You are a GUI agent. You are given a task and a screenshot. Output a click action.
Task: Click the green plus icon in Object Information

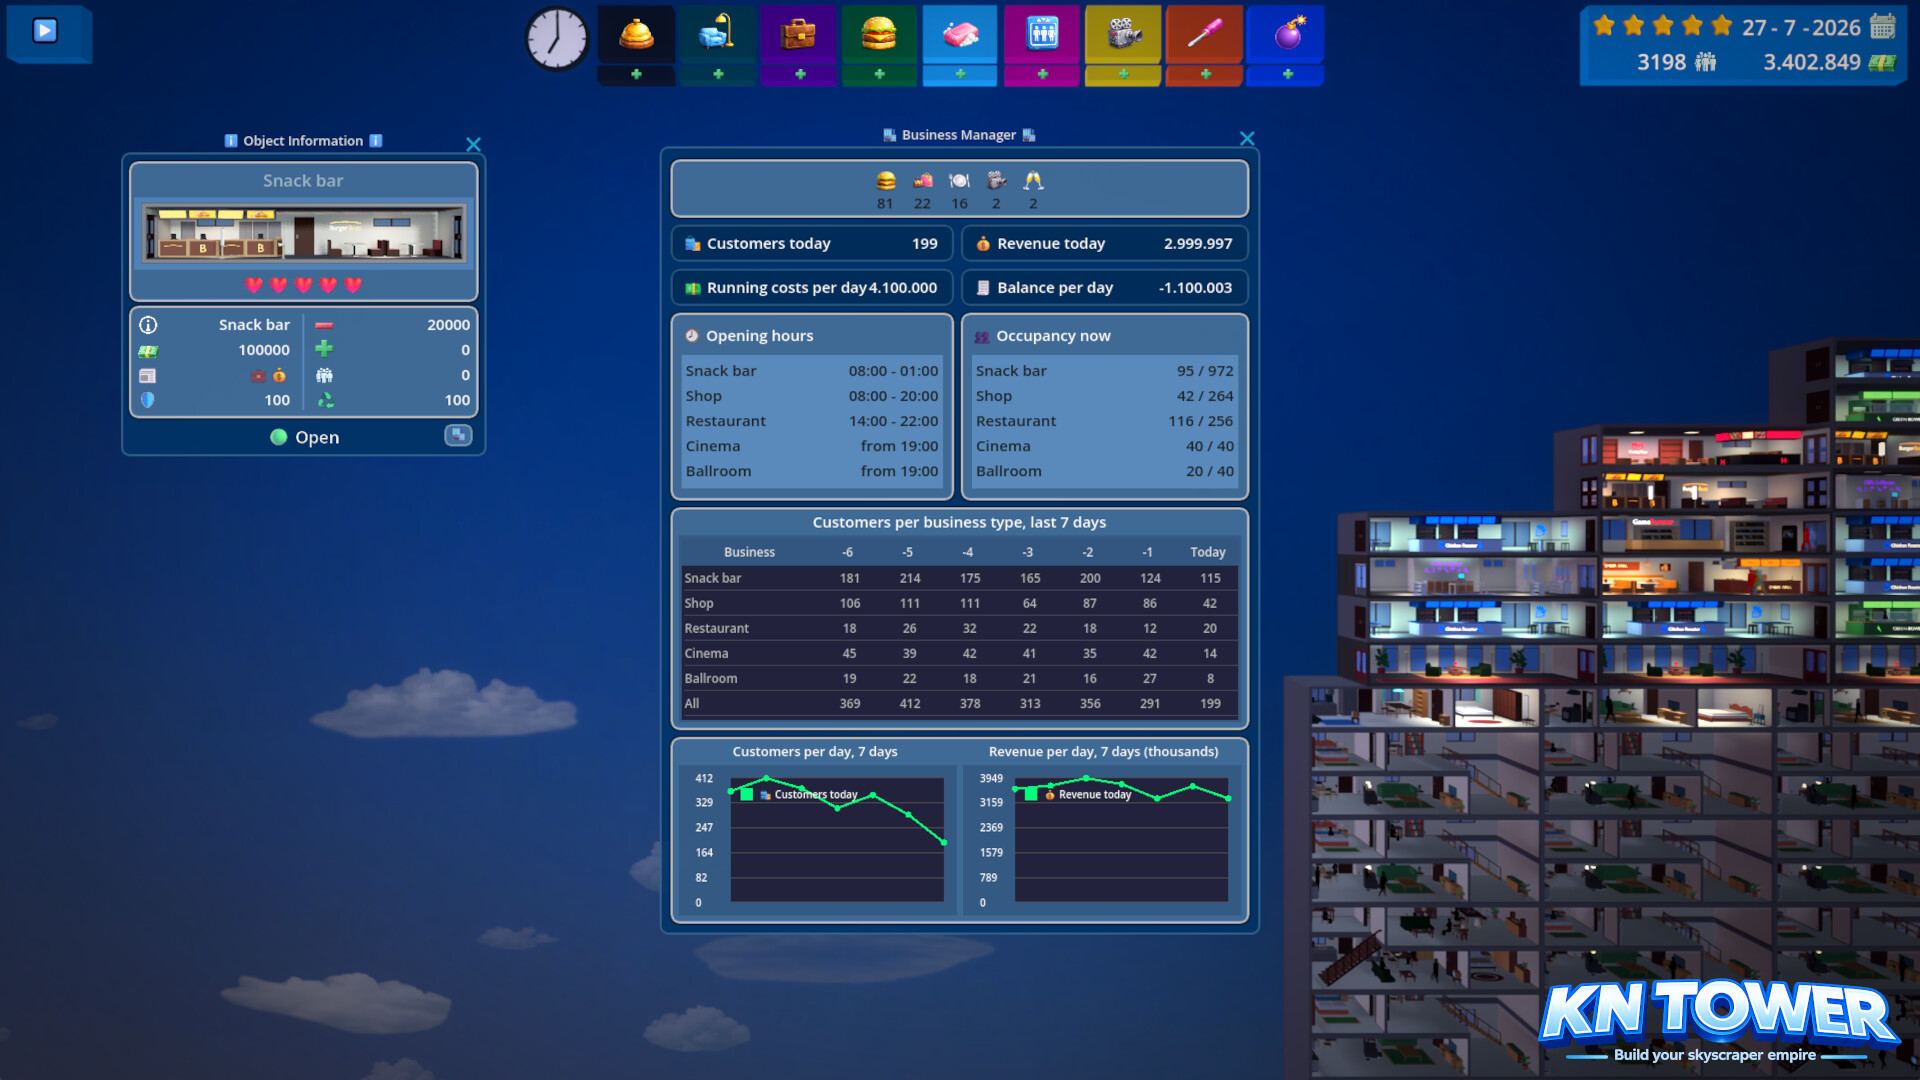324,349
